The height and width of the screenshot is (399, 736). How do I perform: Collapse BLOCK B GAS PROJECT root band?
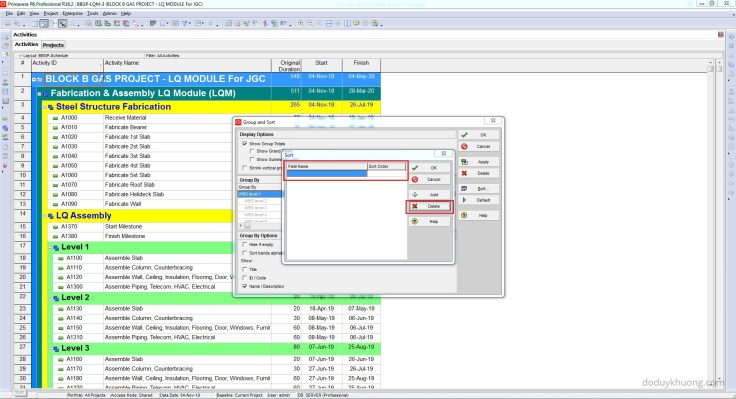pos(34,79)
